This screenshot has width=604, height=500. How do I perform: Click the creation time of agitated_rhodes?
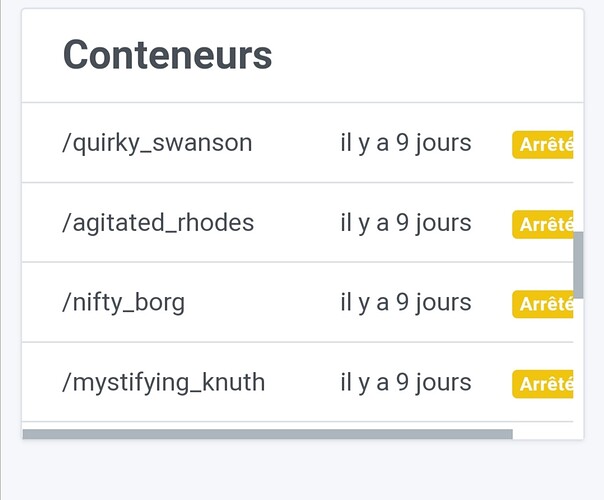point(405,222)
